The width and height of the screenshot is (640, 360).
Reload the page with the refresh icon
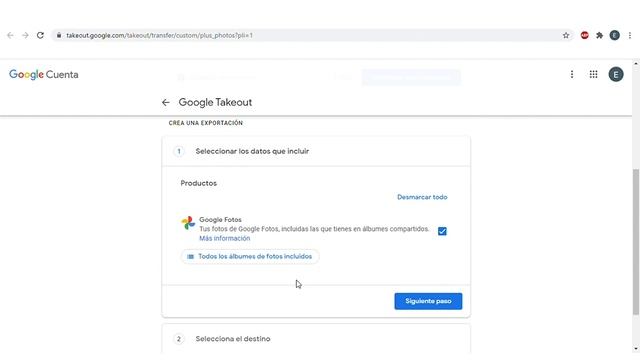(40, 36)
